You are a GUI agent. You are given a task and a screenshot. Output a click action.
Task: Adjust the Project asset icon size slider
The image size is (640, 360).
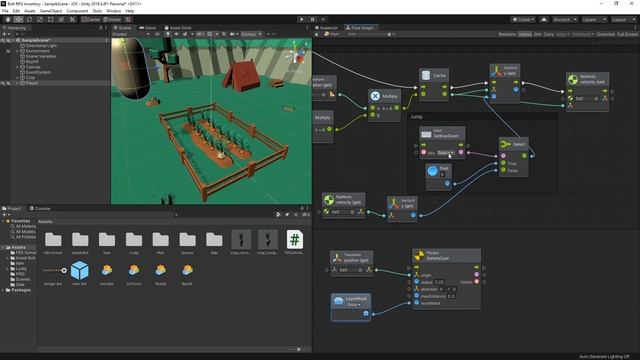pos(298,349)
